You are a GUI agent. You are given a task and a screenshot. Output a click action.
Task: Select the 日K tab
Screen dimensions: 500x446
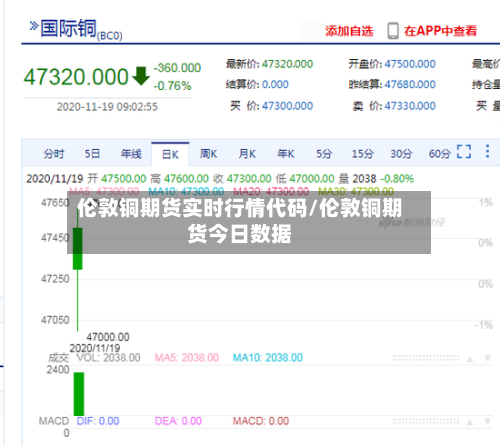[x=170, y=154]
